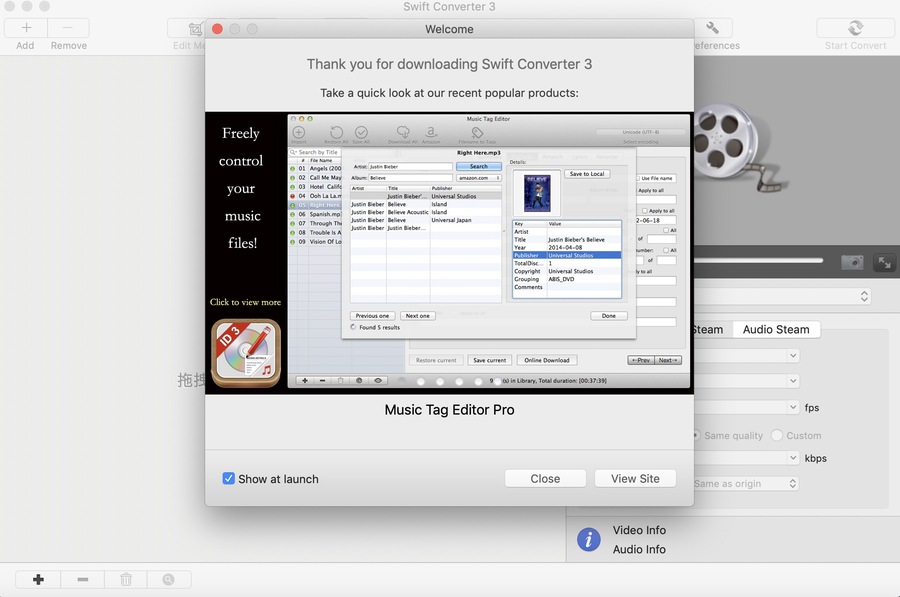Image resolution: width=900 pixels, height=597 pixels.
Task: Switch to the Audio Steam tab
Action: (776, 329)
